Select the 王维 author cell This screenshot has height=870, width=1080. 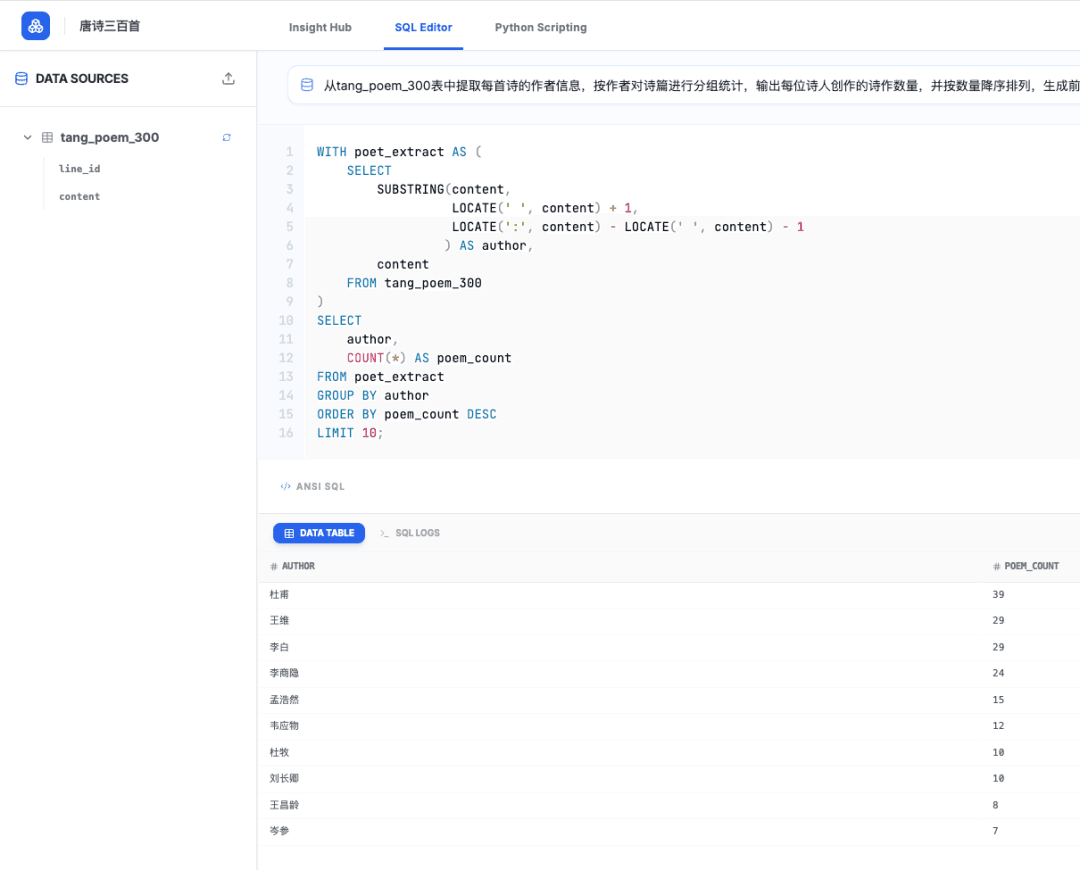(280, 621)
